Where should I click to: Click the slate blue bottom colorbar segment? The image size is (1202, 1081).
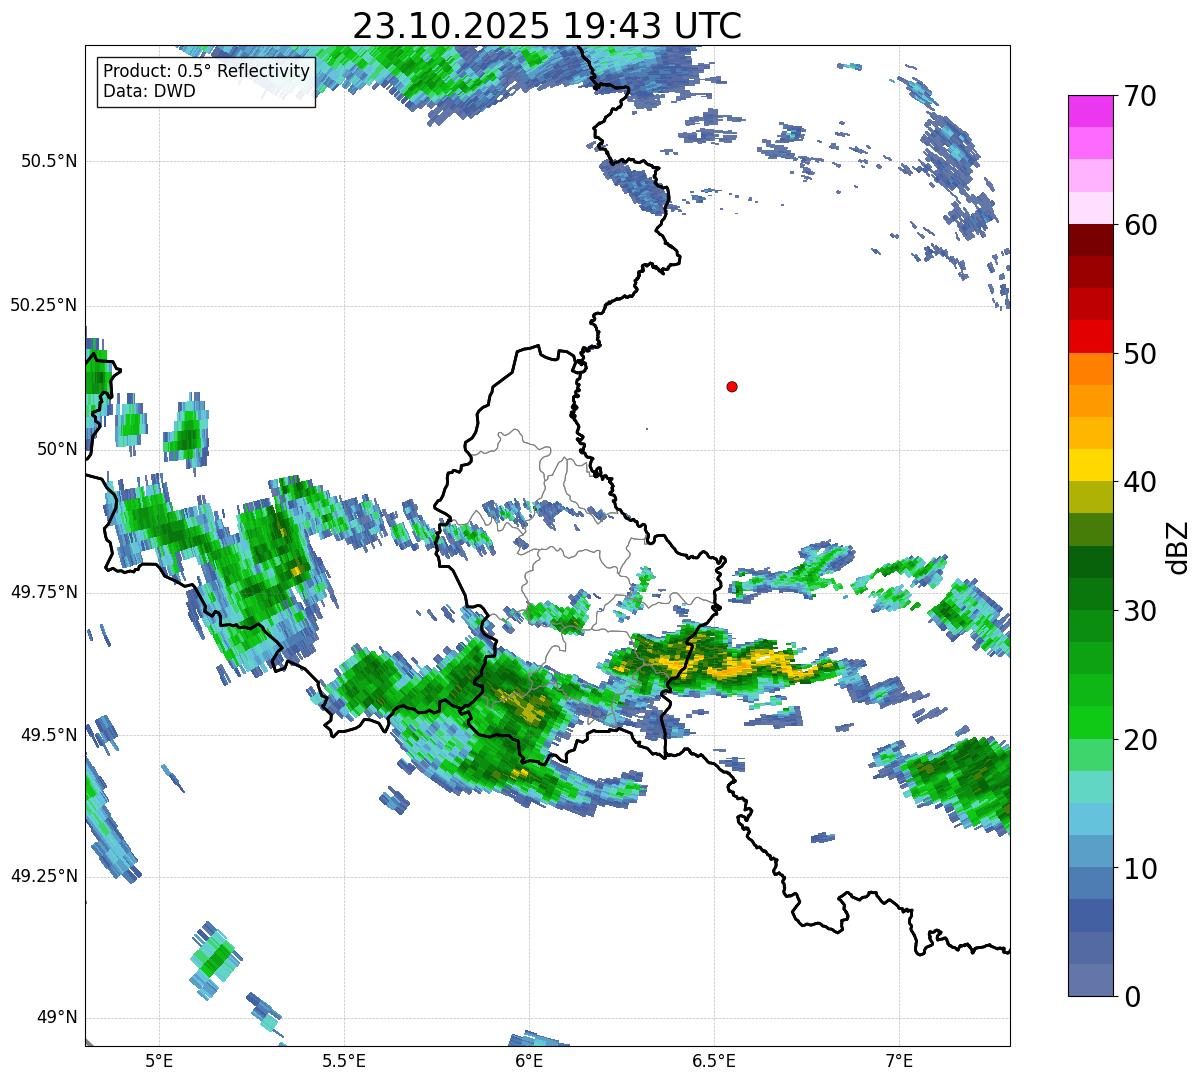(1089, 980)
